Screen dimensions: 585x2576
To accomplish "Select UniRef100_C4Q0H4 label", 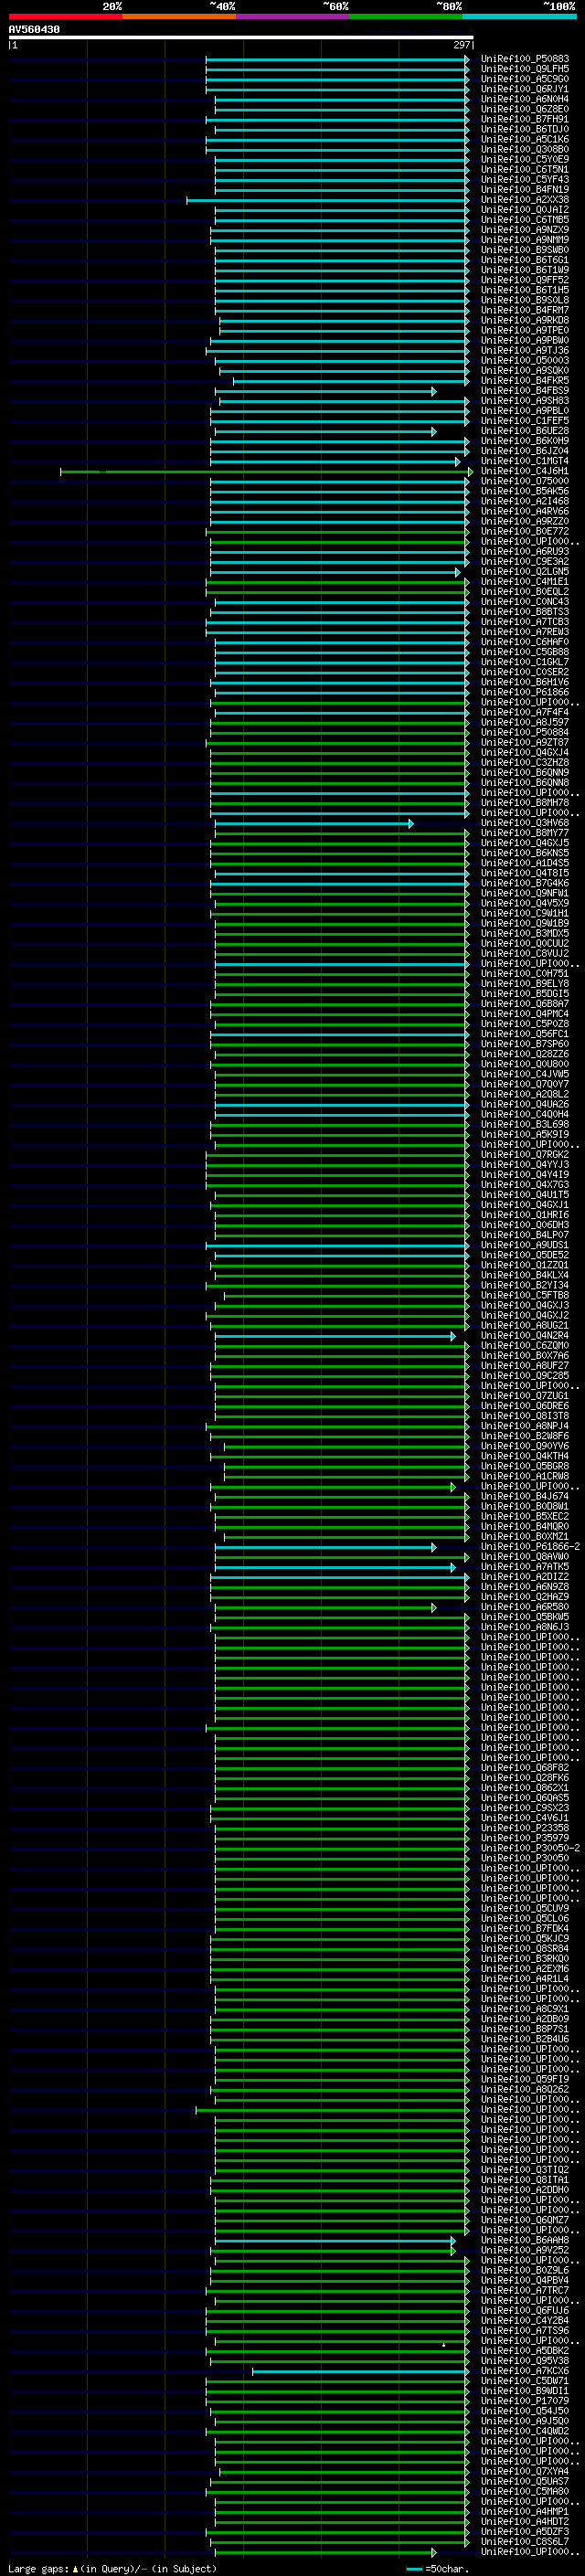I will (x=525, y=1114).
